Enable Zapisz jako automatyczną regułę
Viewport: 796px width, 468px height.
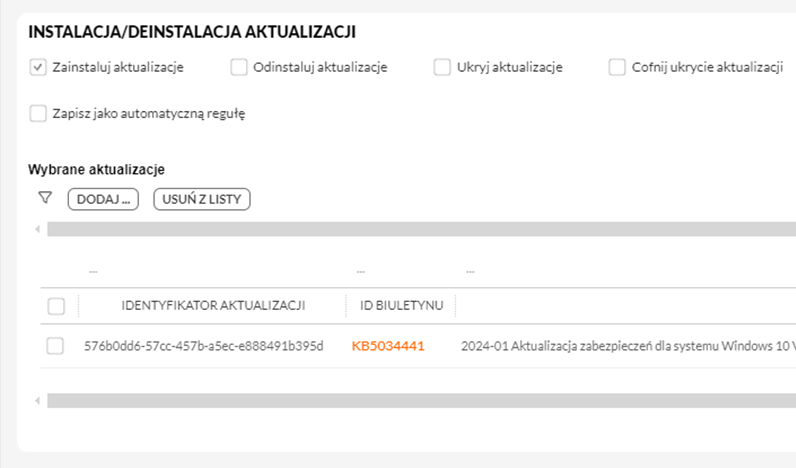tap(38, 113)
